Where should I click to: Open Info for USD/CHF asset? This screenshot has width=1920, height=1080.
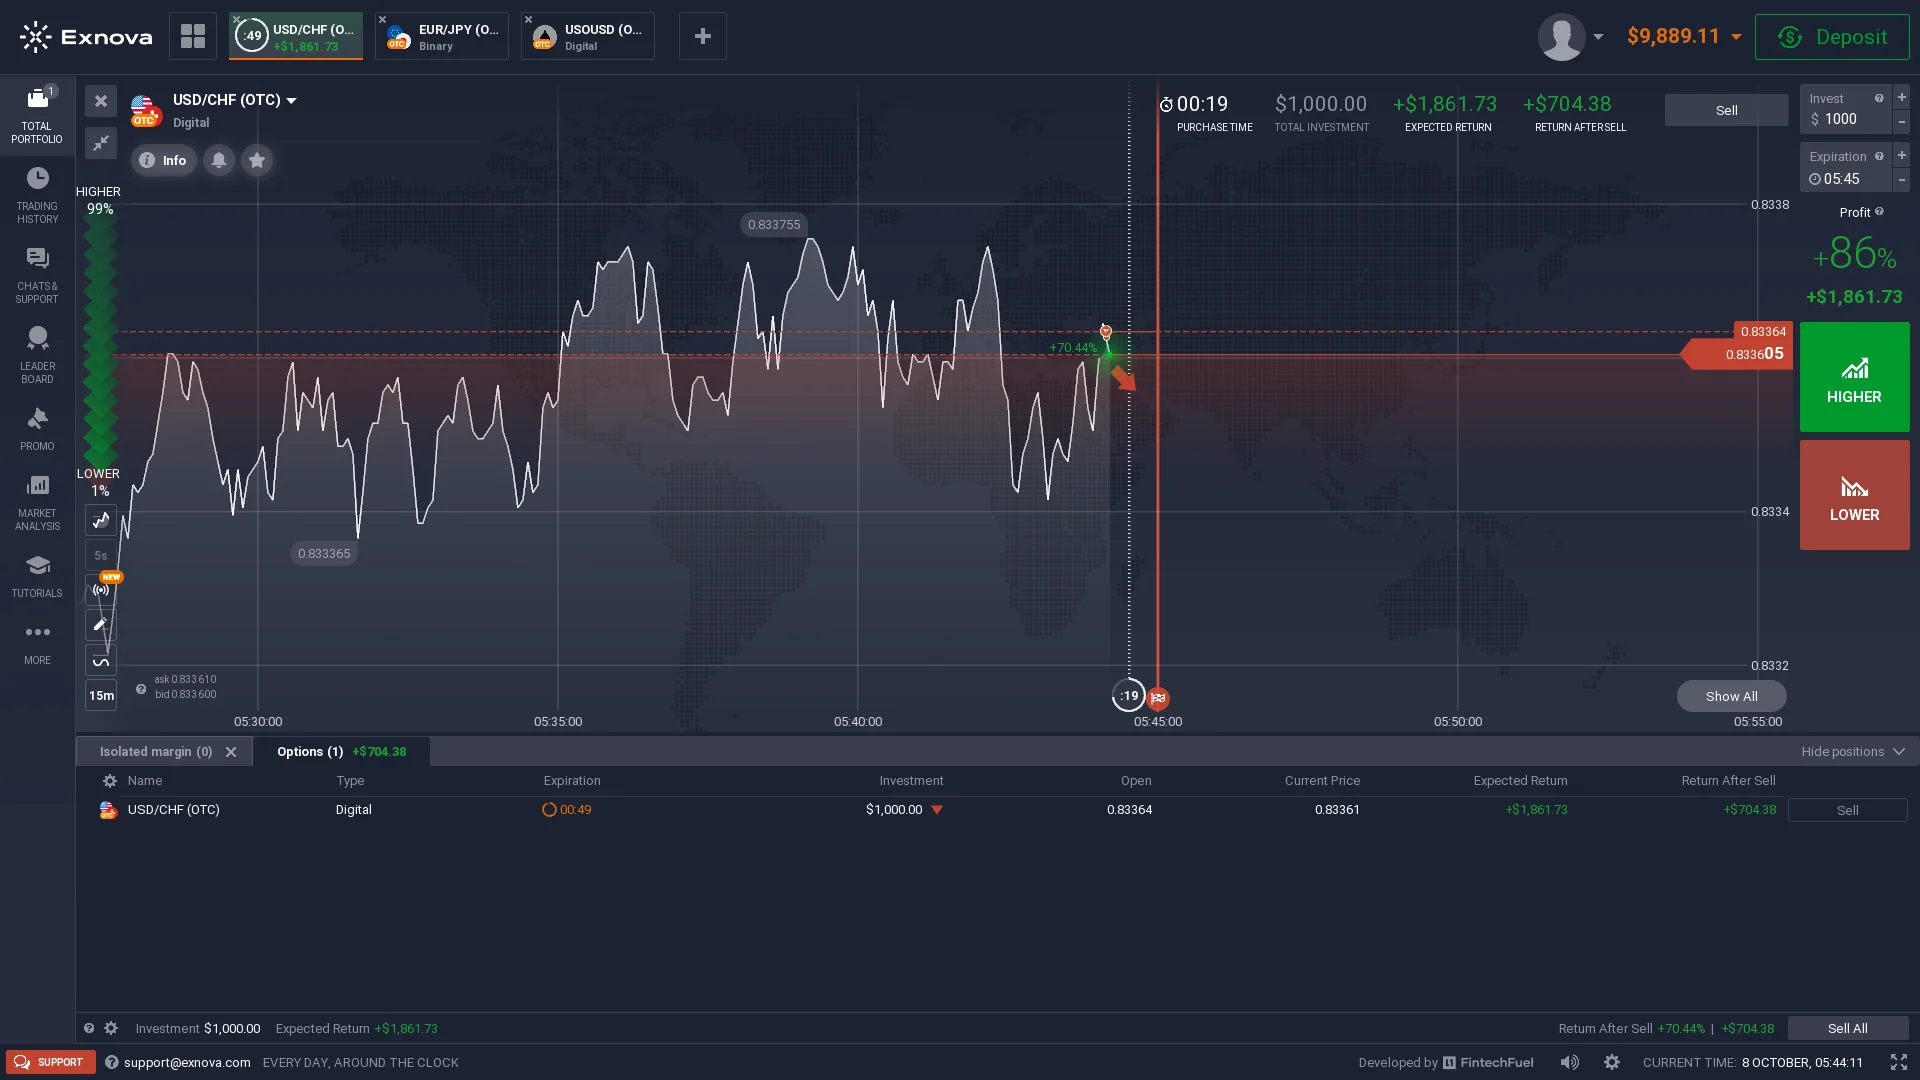(x=163, y=160)
